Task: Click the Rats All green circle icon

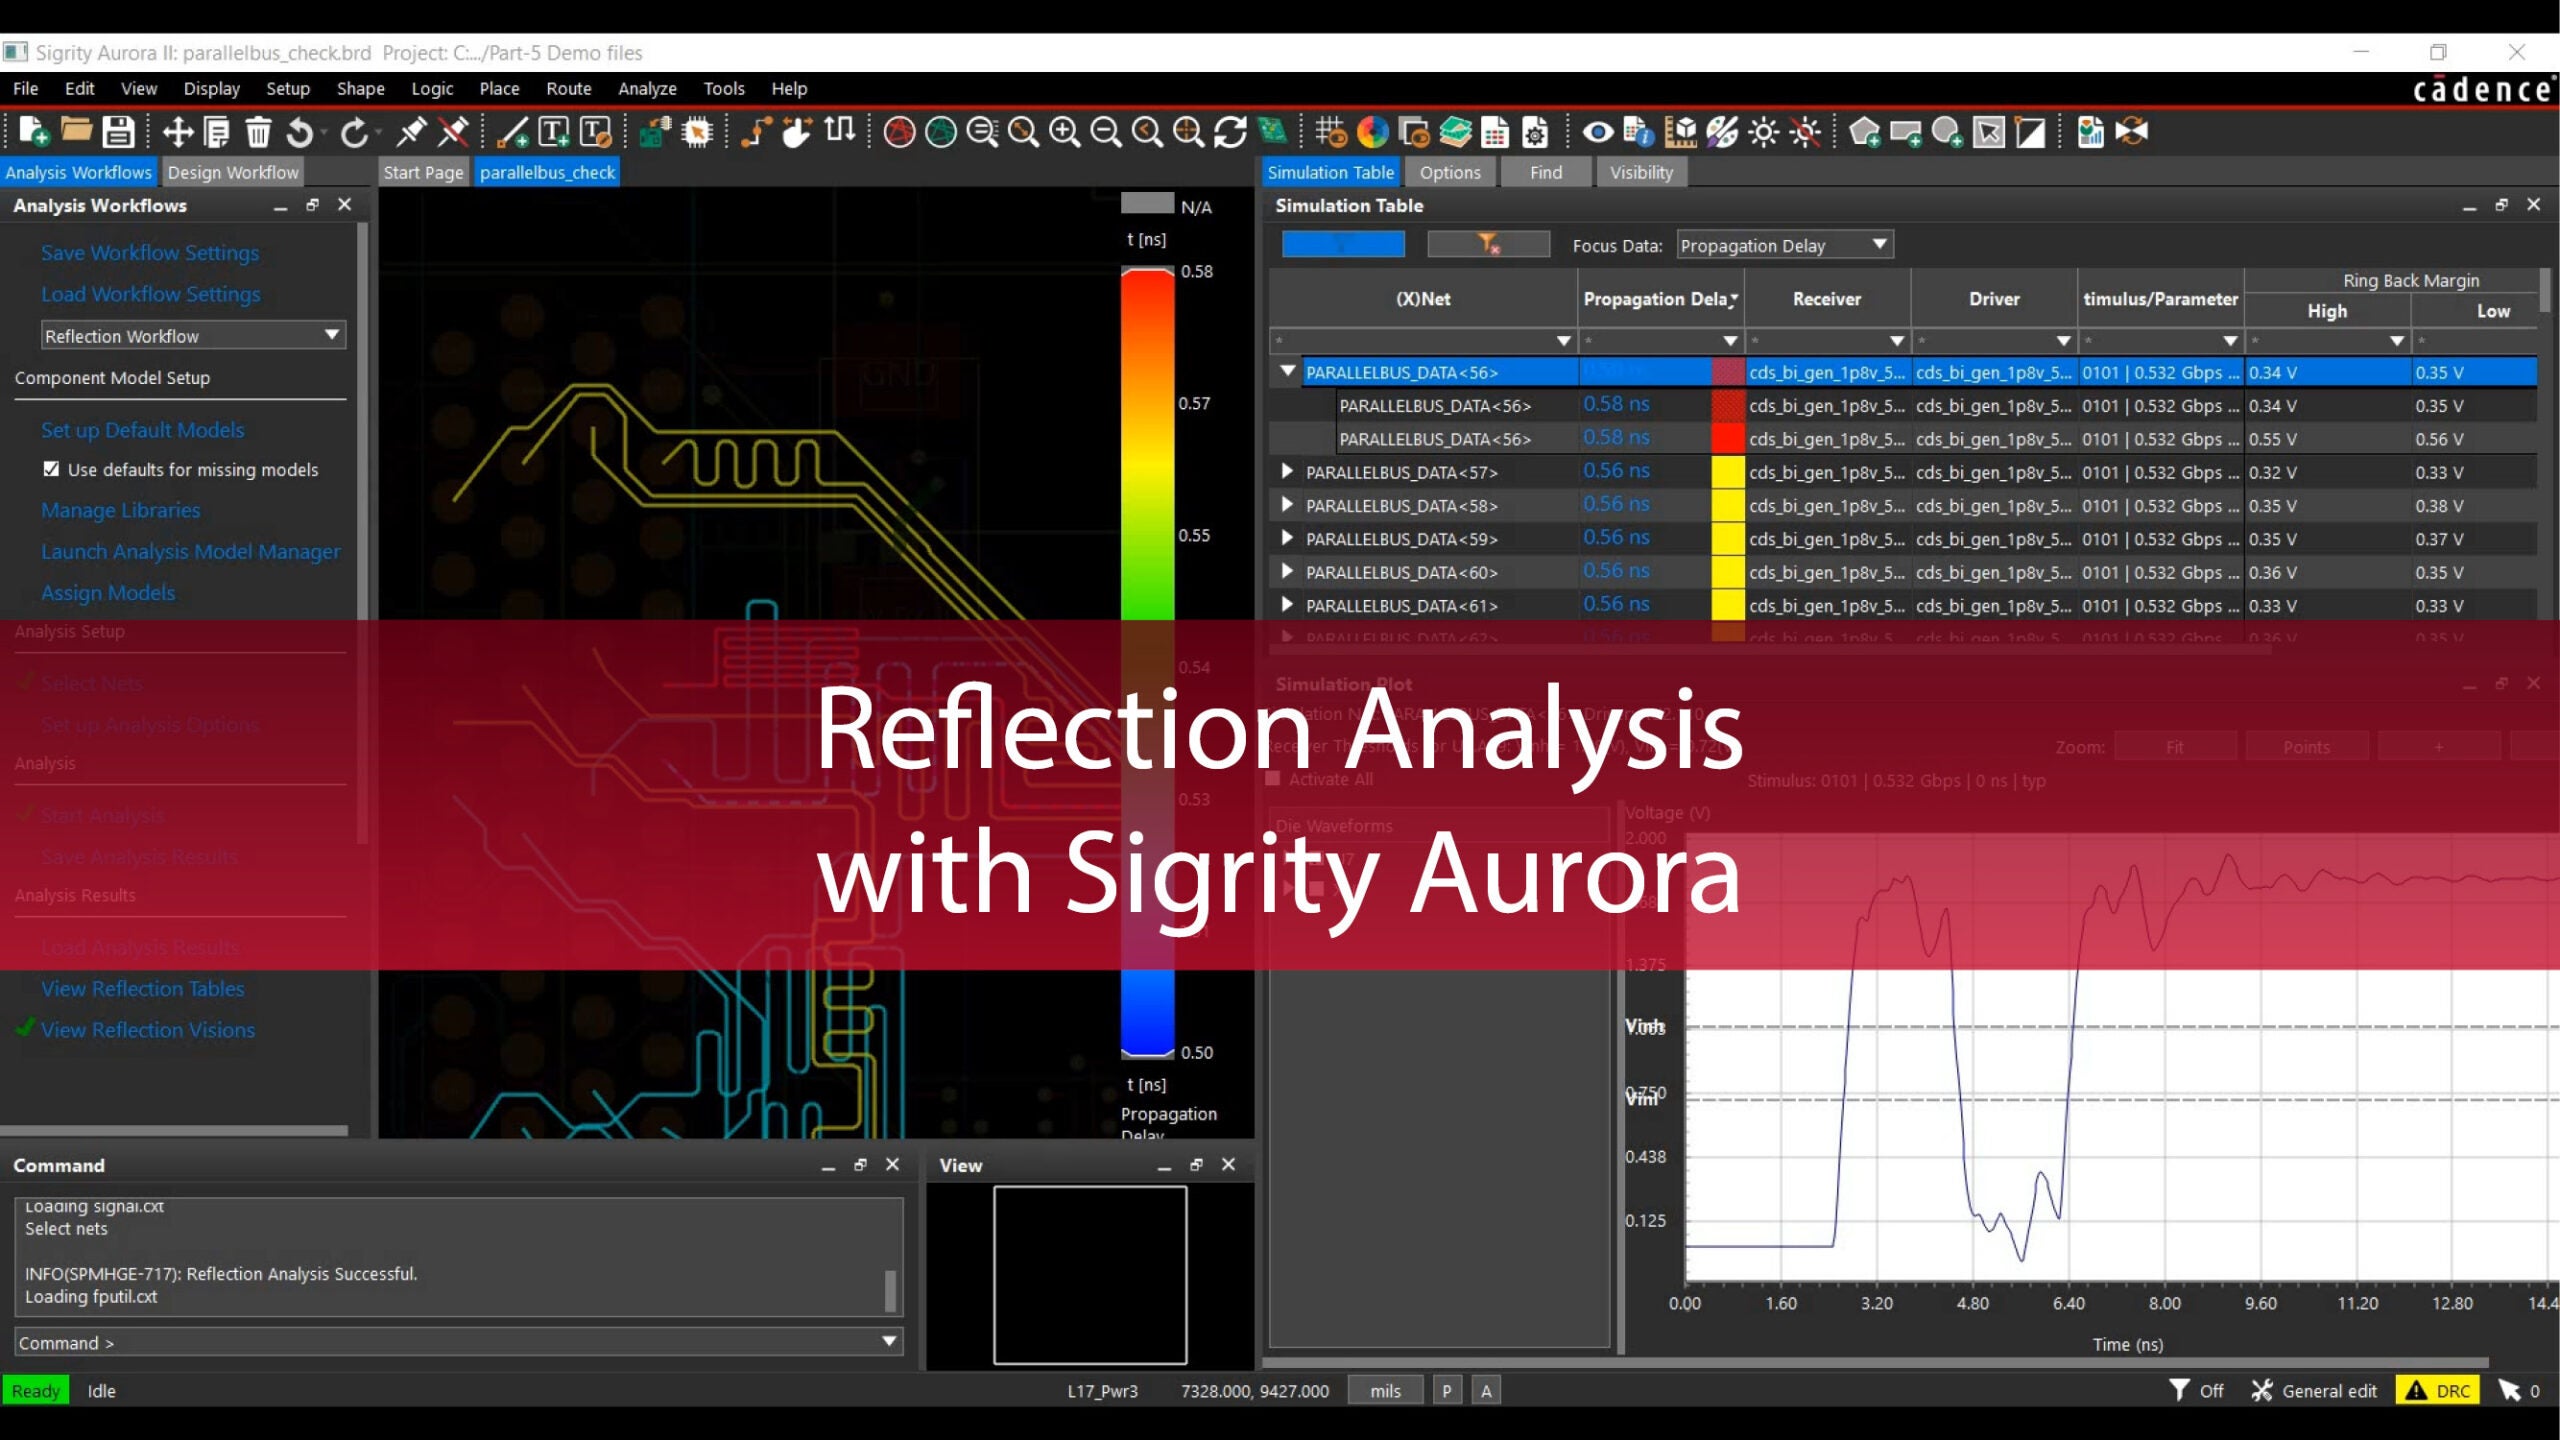Action: pyautogui.click(x=940, y=131)
